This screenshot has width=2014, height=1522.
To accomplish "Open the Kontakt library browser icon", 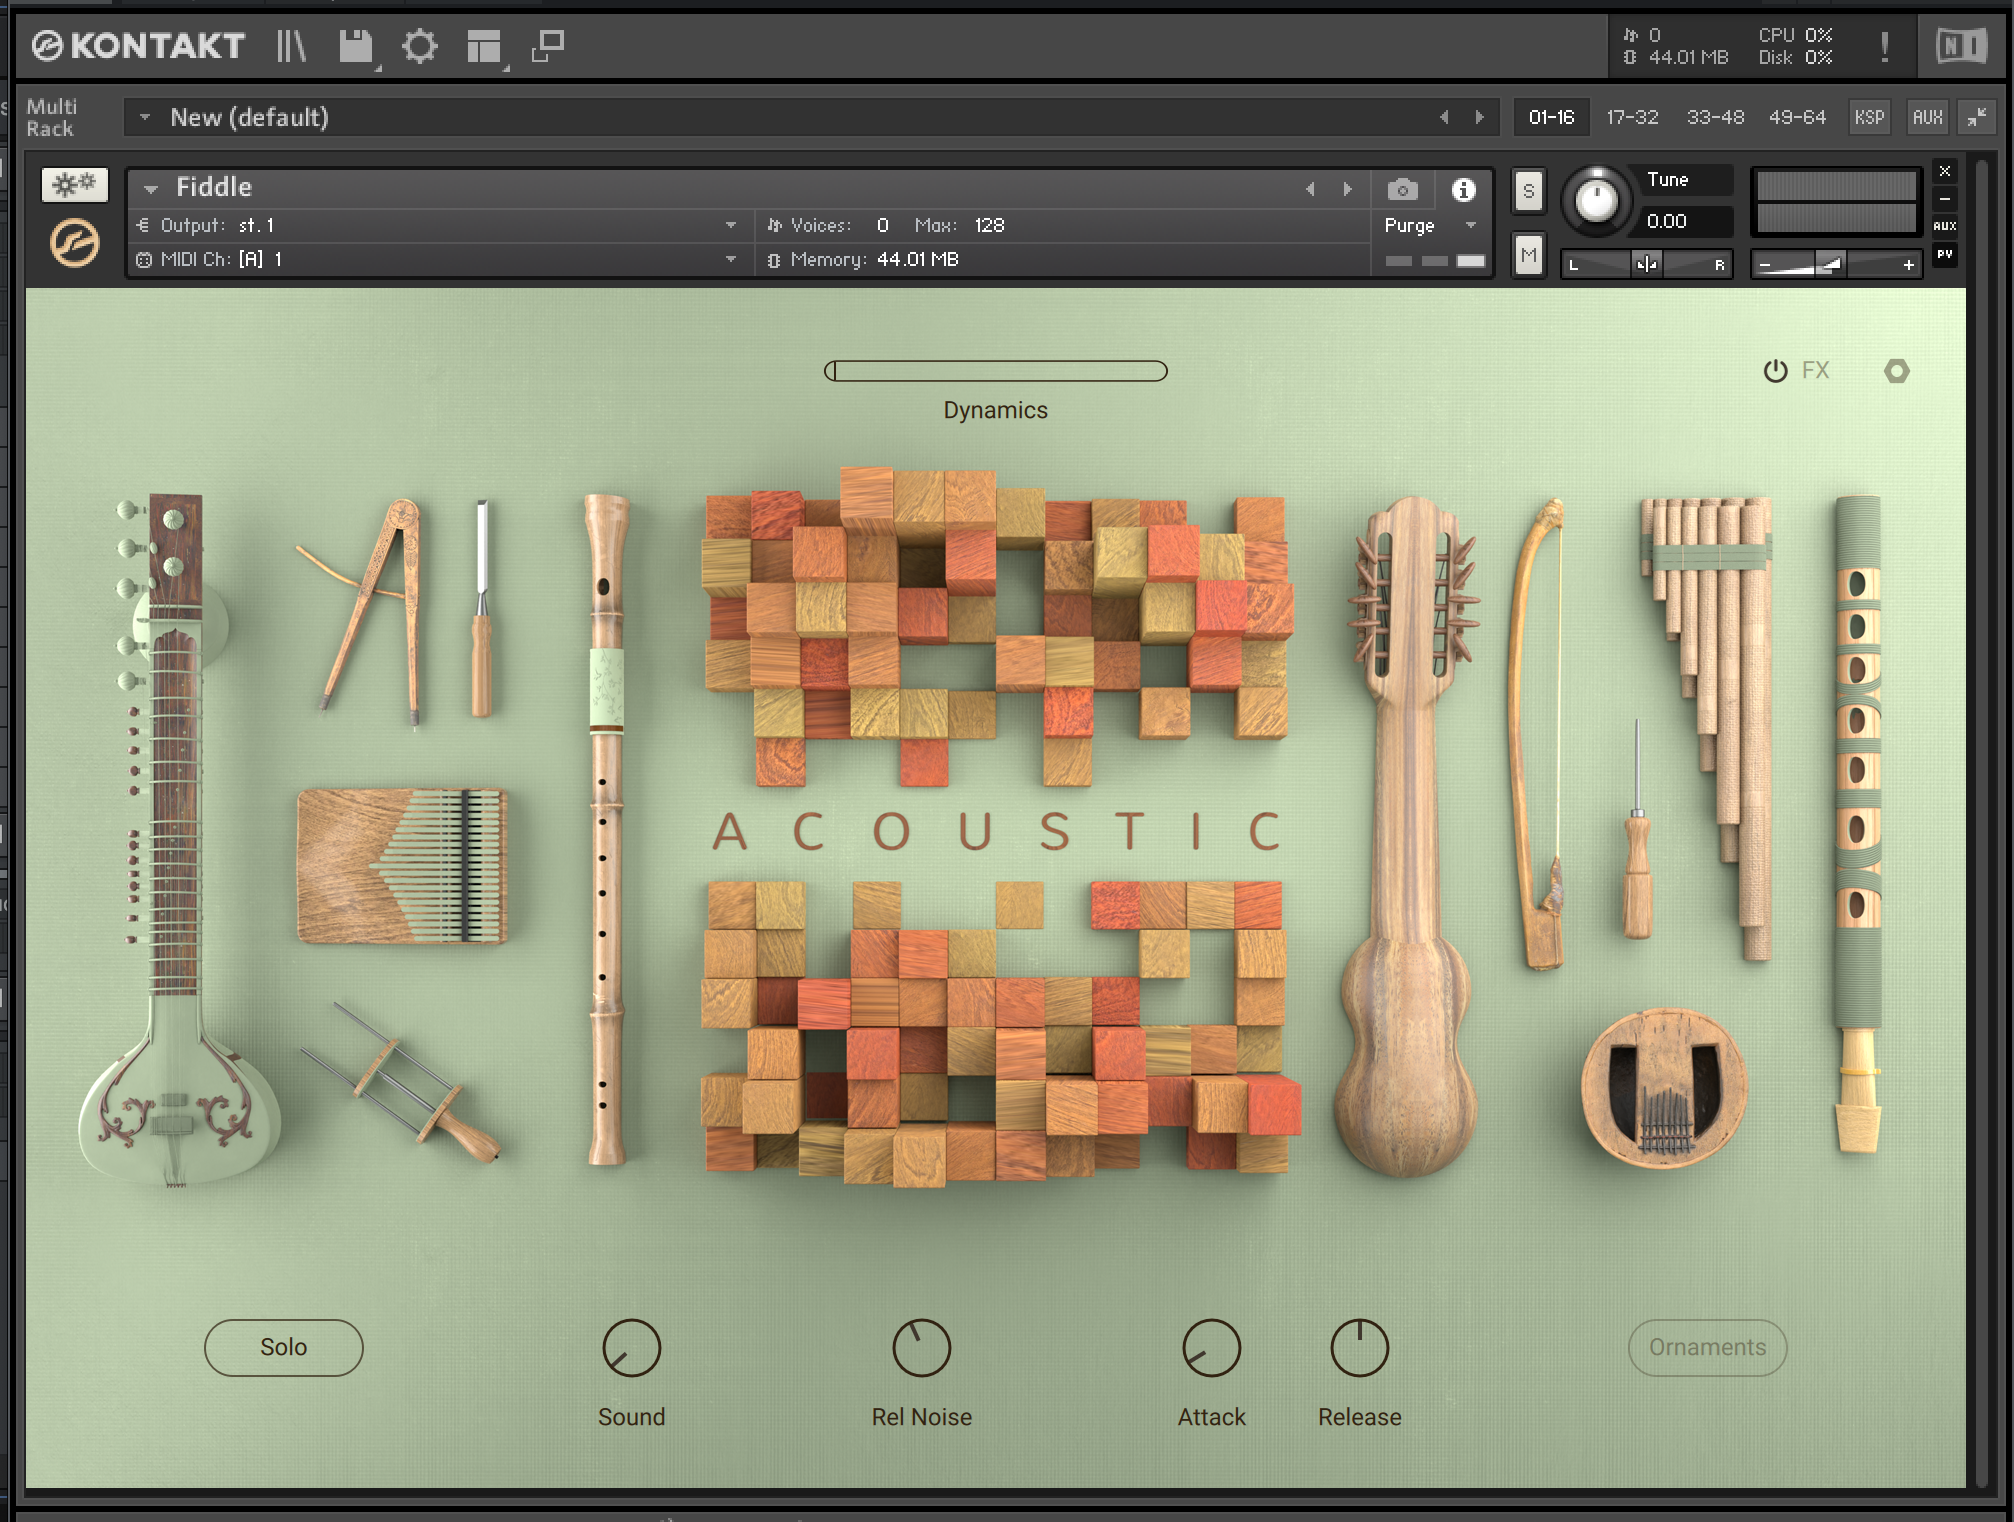I will click(x=291, y=46).
